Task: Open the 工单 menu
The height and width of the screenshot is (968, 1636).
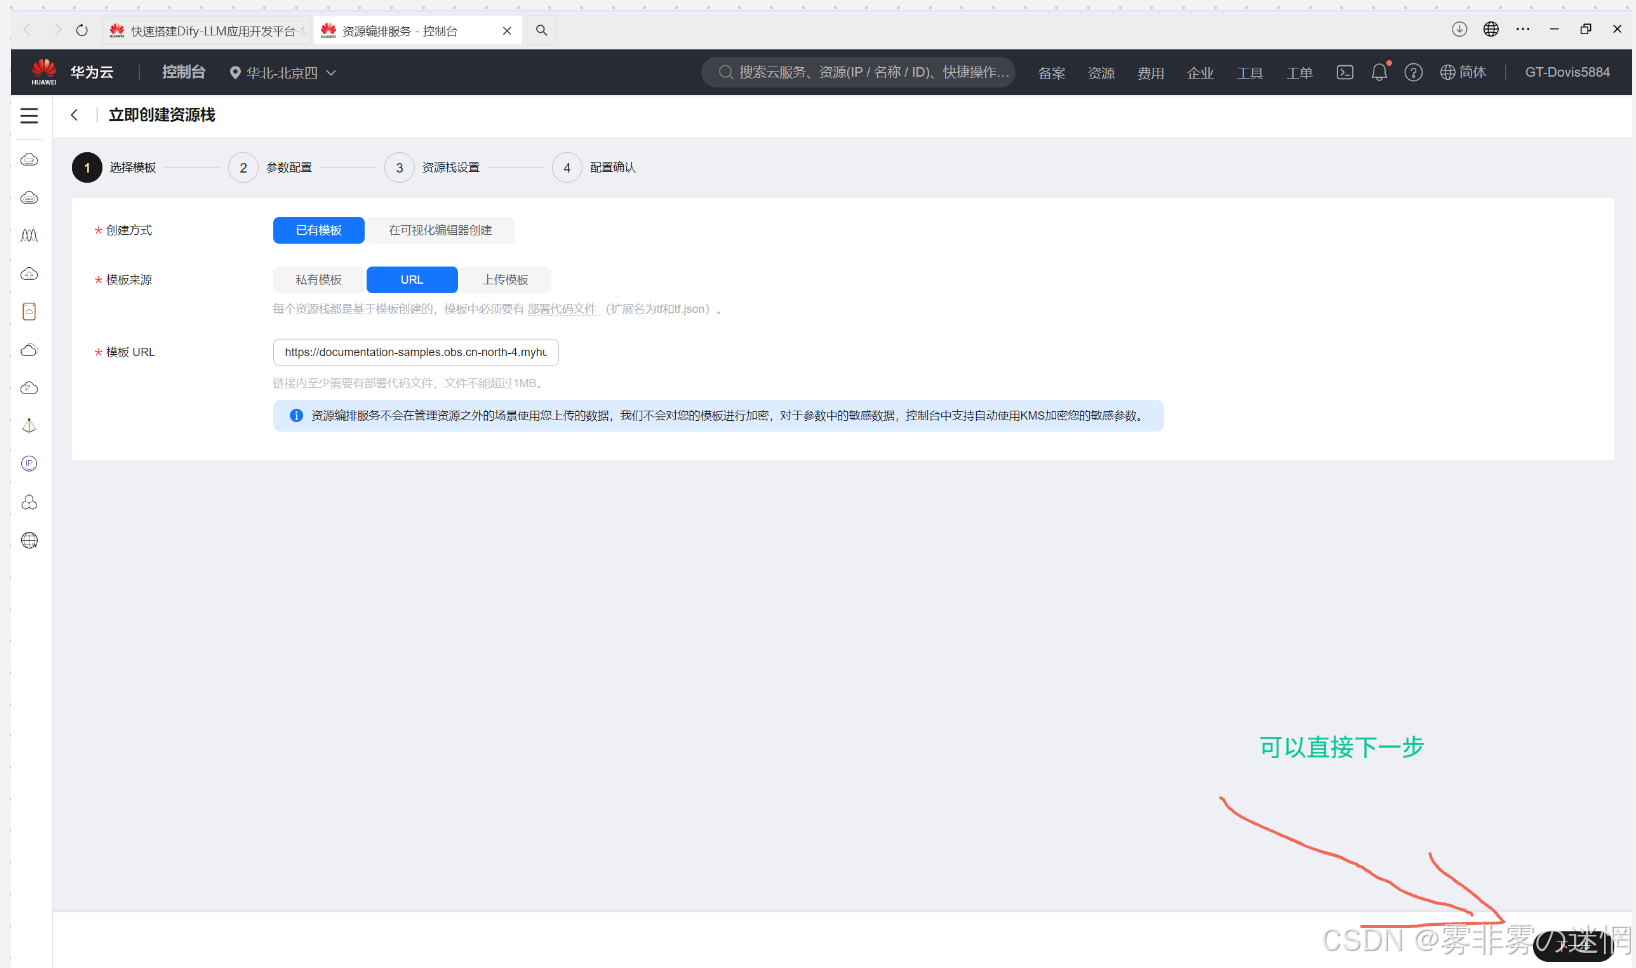Action: point(1300,73)
